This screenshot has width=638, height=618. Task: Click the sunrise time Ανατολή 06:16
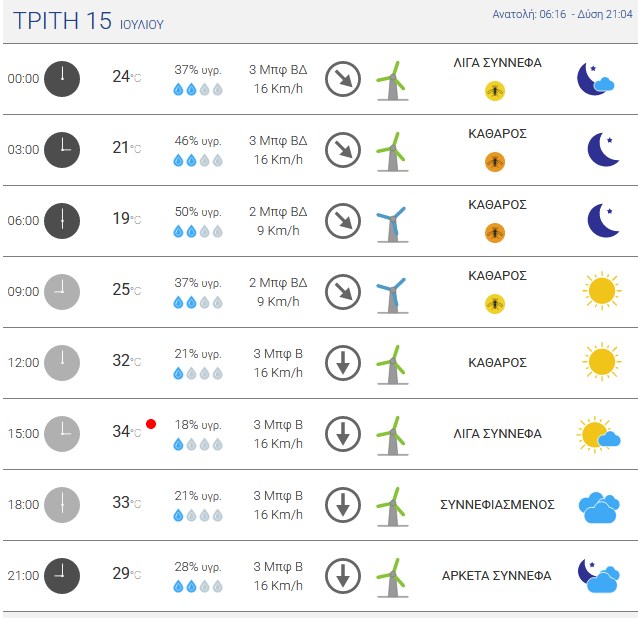[x=530, y=15]
